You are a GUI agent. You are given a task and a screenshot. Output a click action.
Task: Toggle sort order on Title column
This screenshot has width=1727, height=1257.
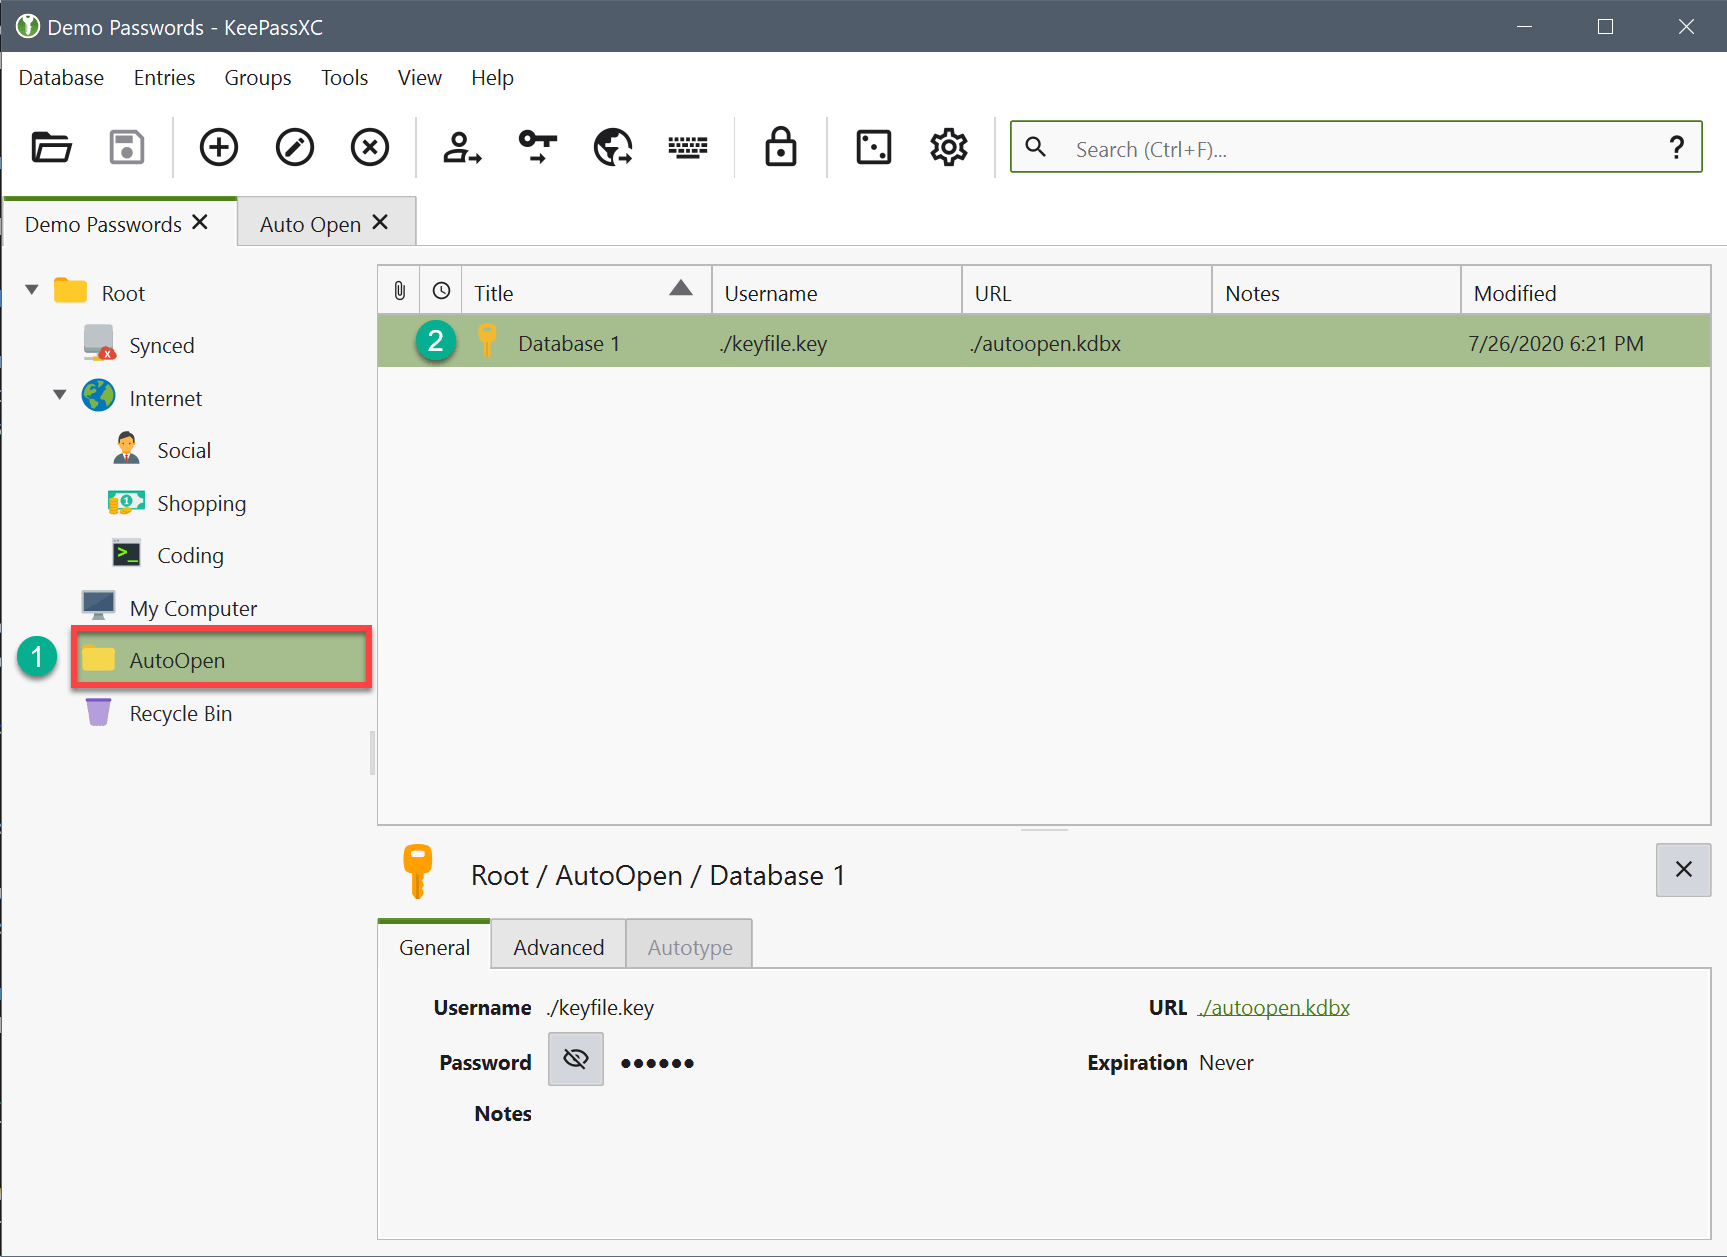click(585, 292)
